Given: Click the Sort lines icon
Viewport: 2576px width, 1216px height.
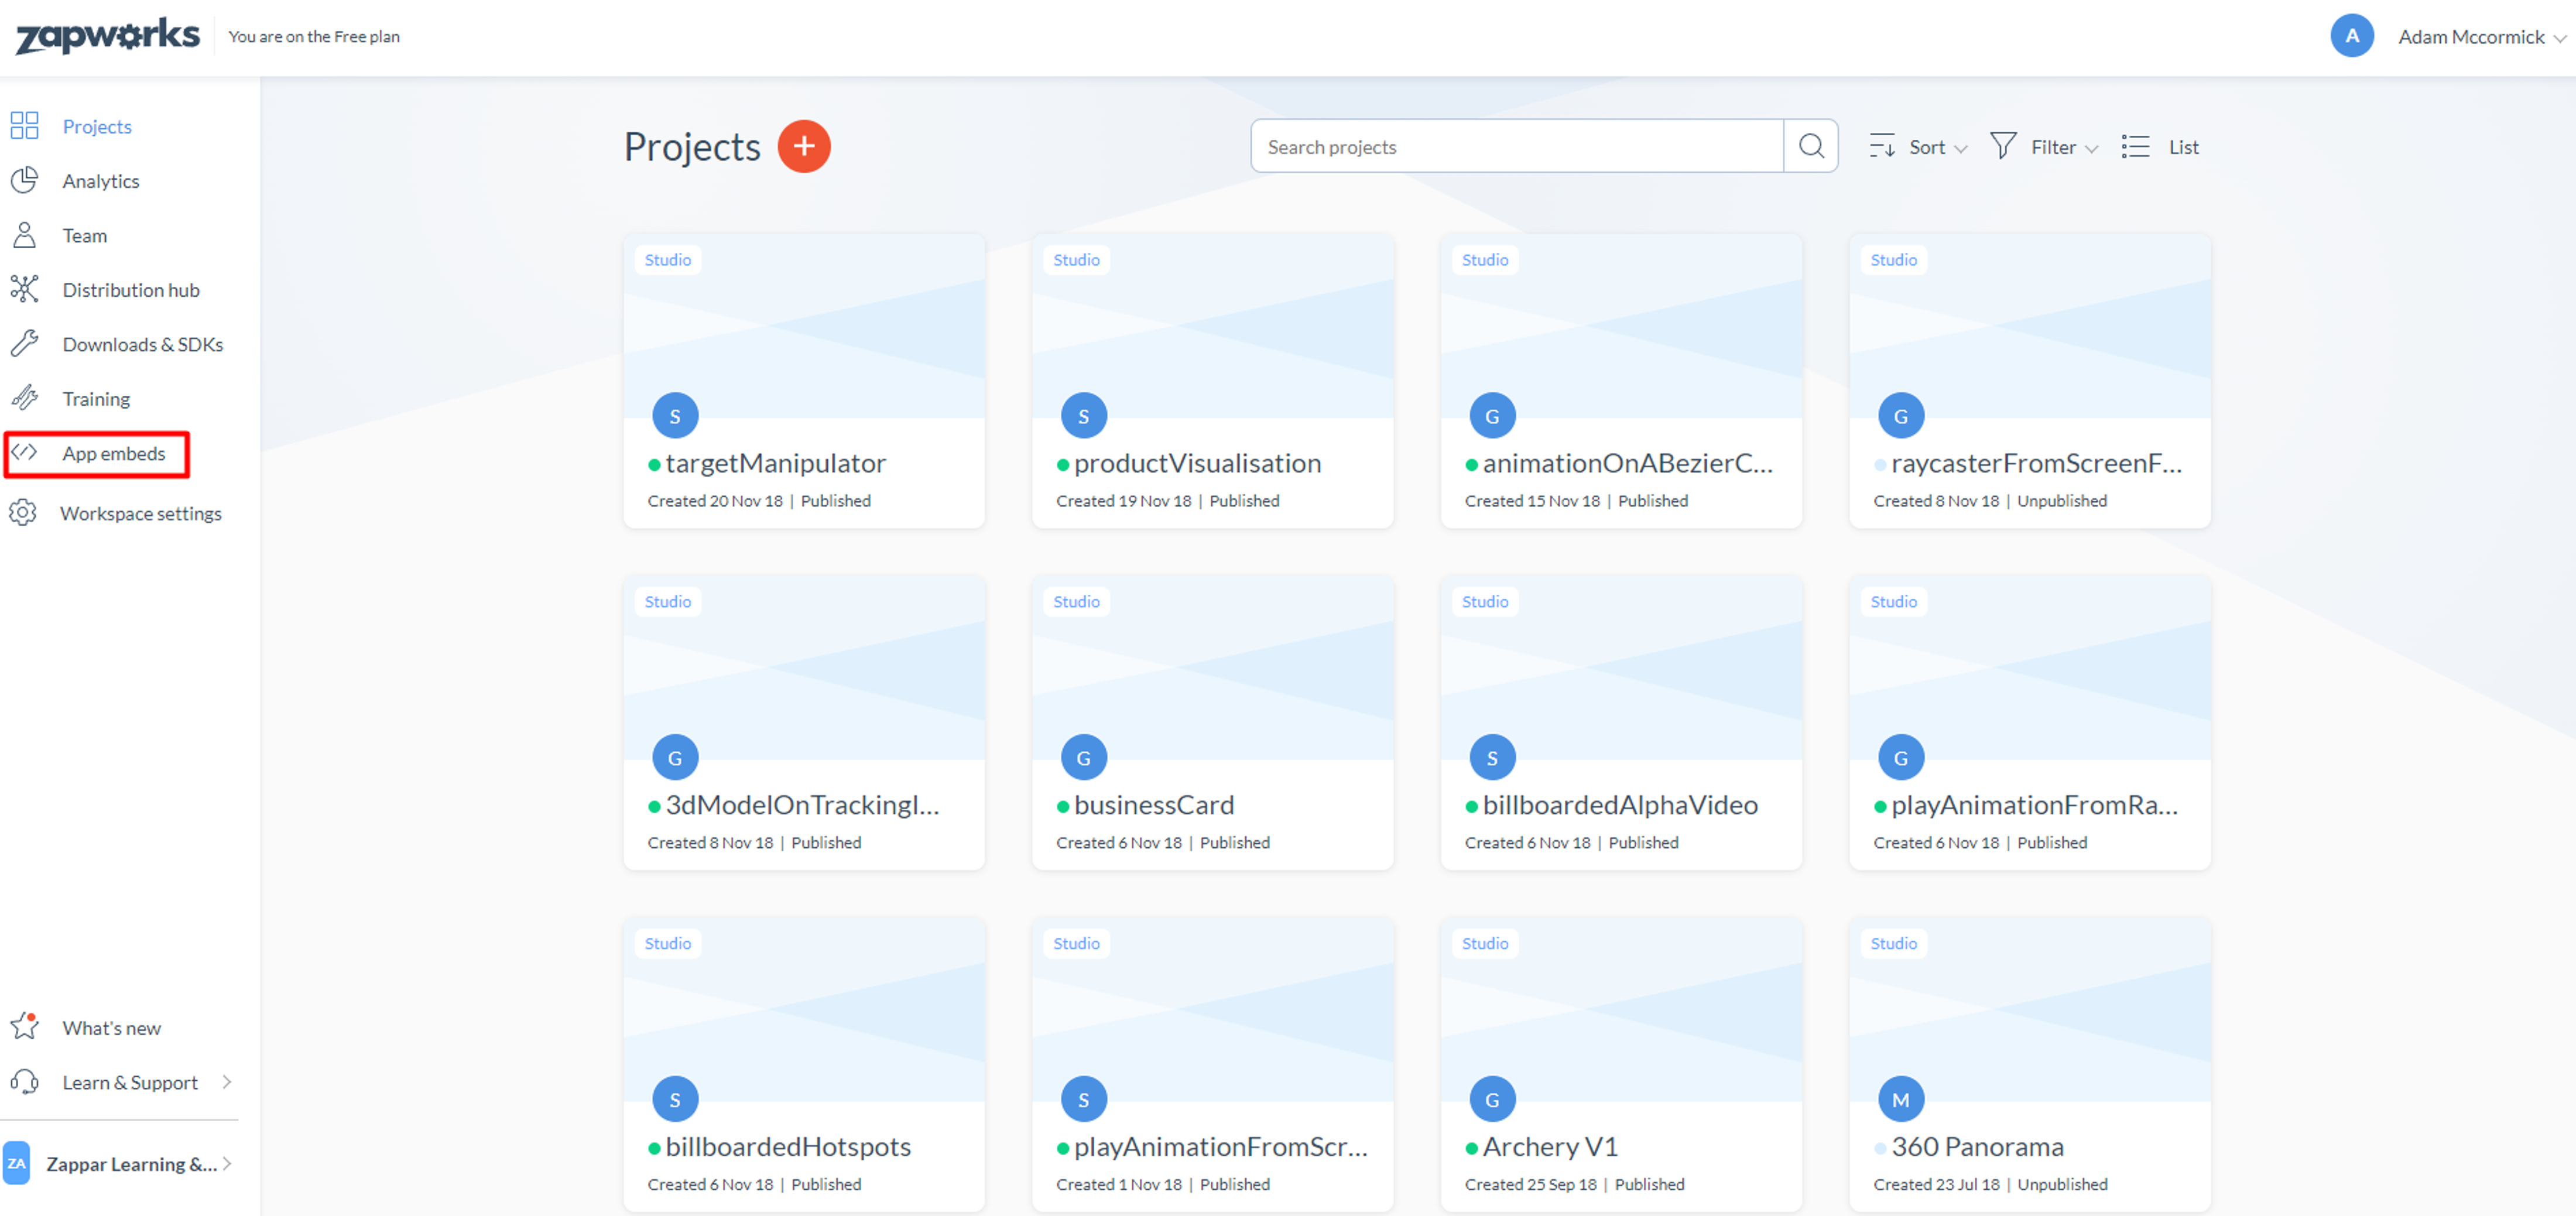Looking at the screenshot, I should 1882,146.
